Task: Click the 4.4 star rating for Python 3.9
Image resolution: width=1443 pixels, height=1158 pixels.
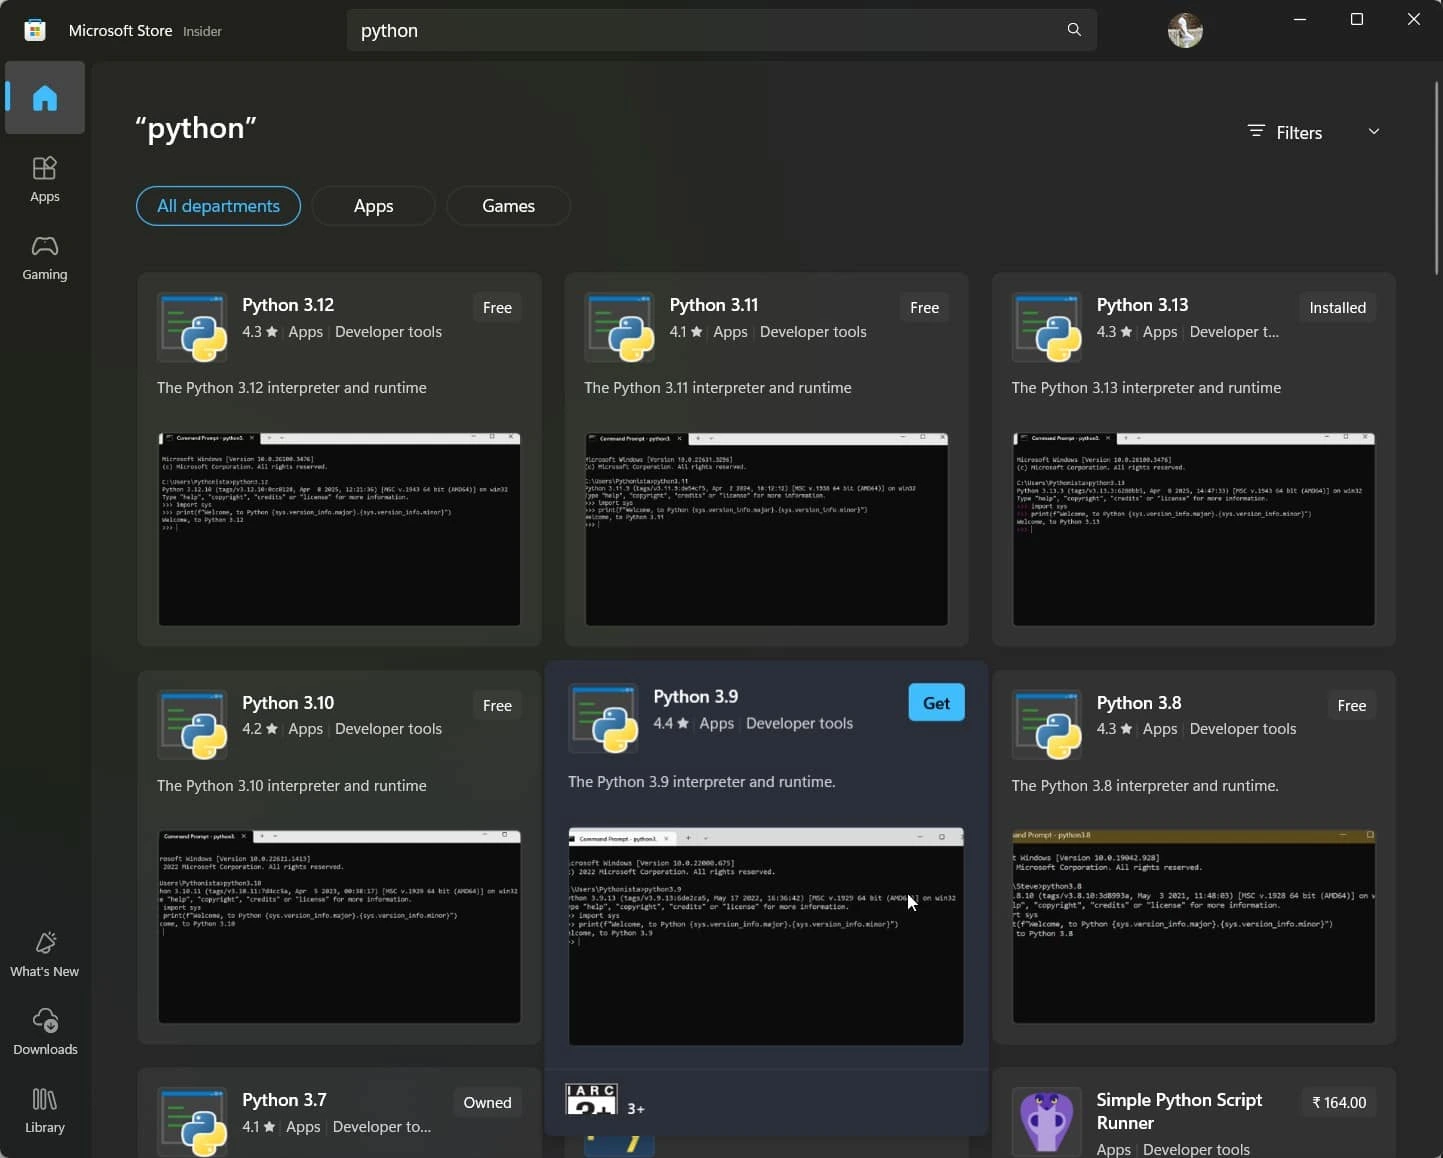Action: 671,723
